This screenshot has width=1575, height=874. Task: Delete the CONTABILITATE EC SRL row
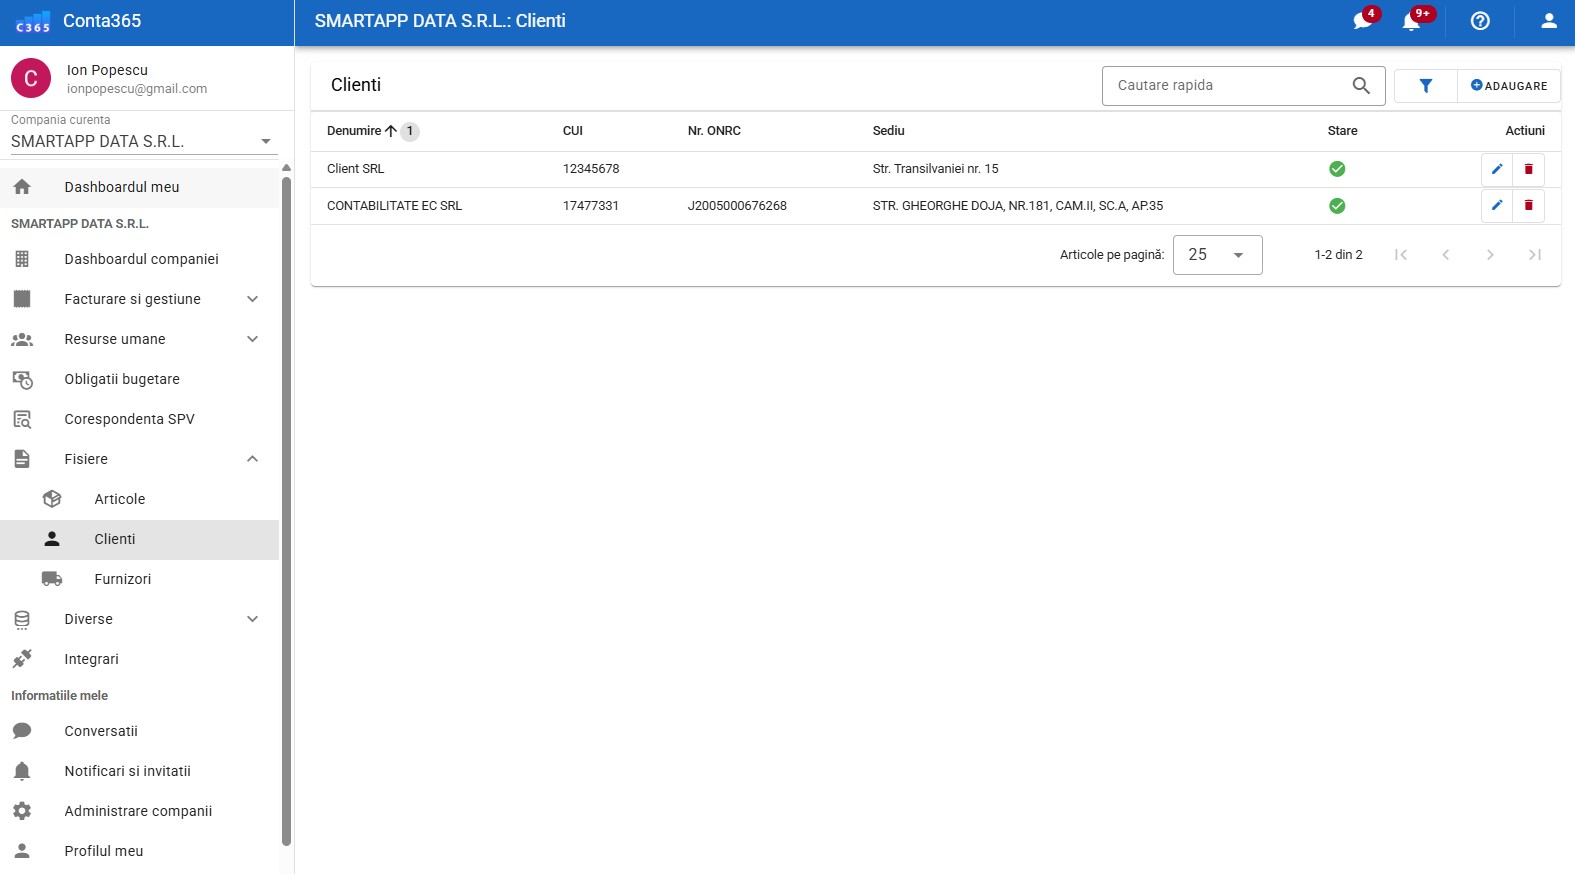pyautogui.click(x=1528, y=206)
